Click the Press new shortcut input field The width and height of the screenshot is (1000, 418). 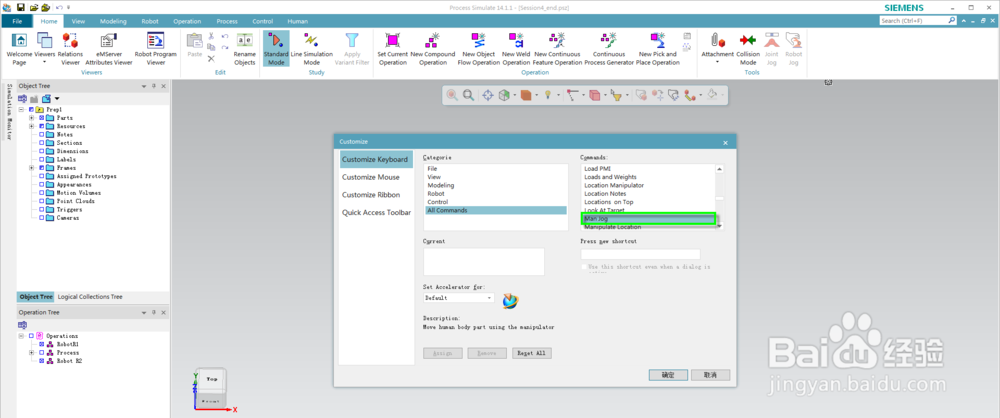pyautogui.click(x=640, y=254)
